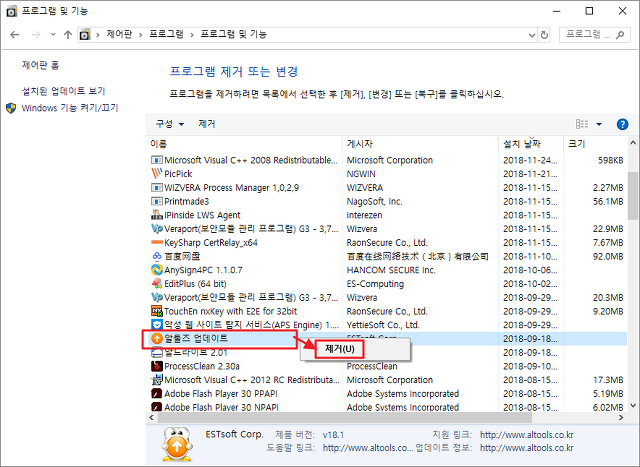This screenshot has width=640, height=467.
Task: Click the 9.20MB size cell
Action: 608,311
